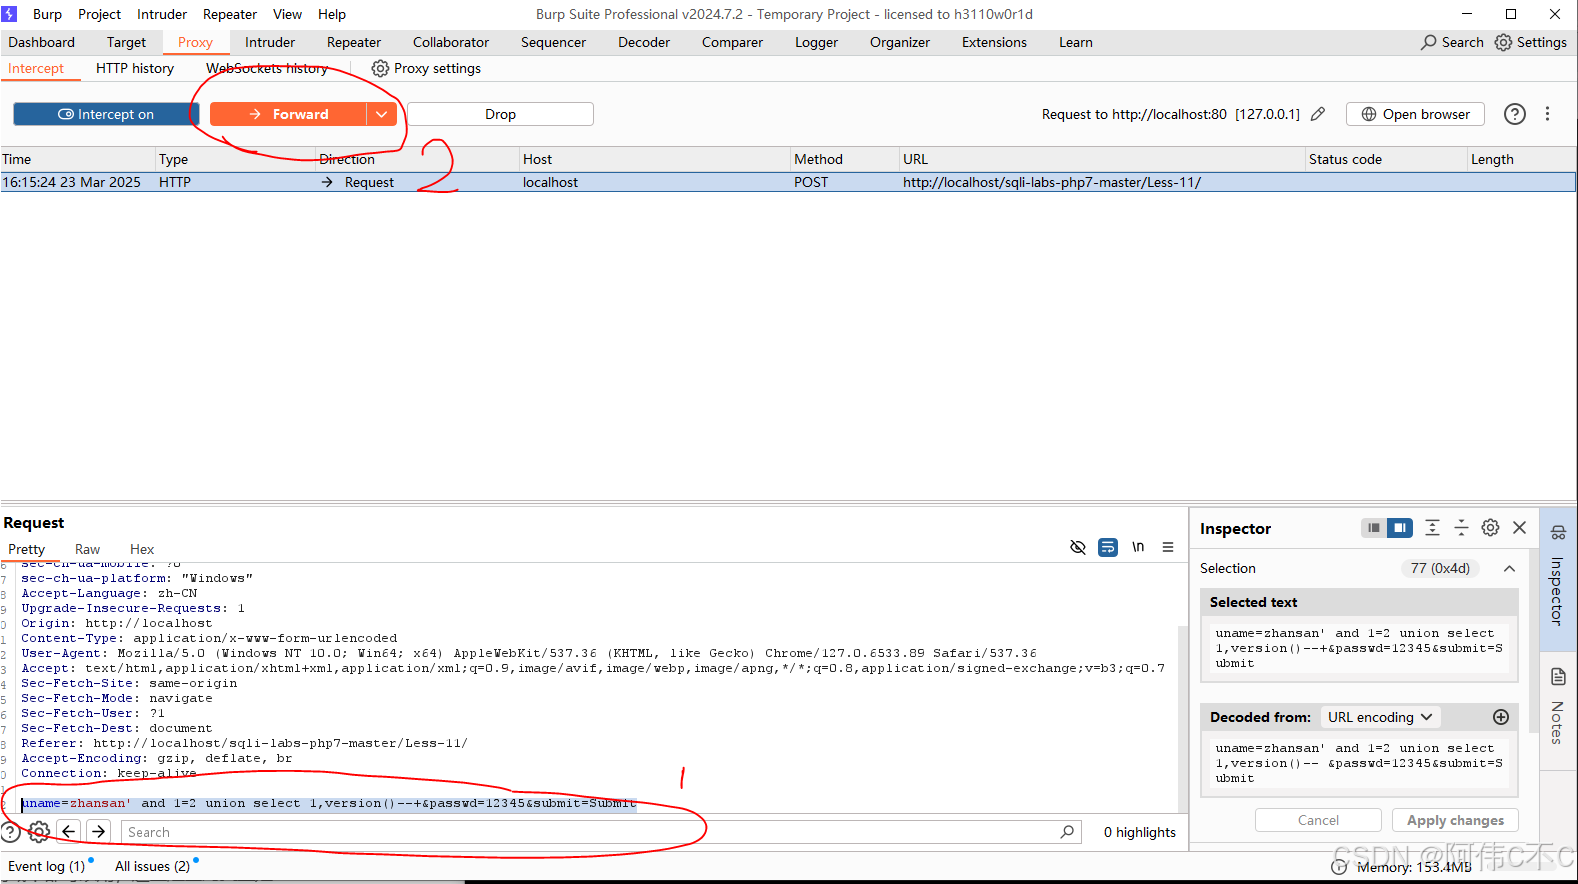1578x884 pixels.
Task: Toggle the Intercept on button
Action: pyautogui.click(x=106, y=114)
